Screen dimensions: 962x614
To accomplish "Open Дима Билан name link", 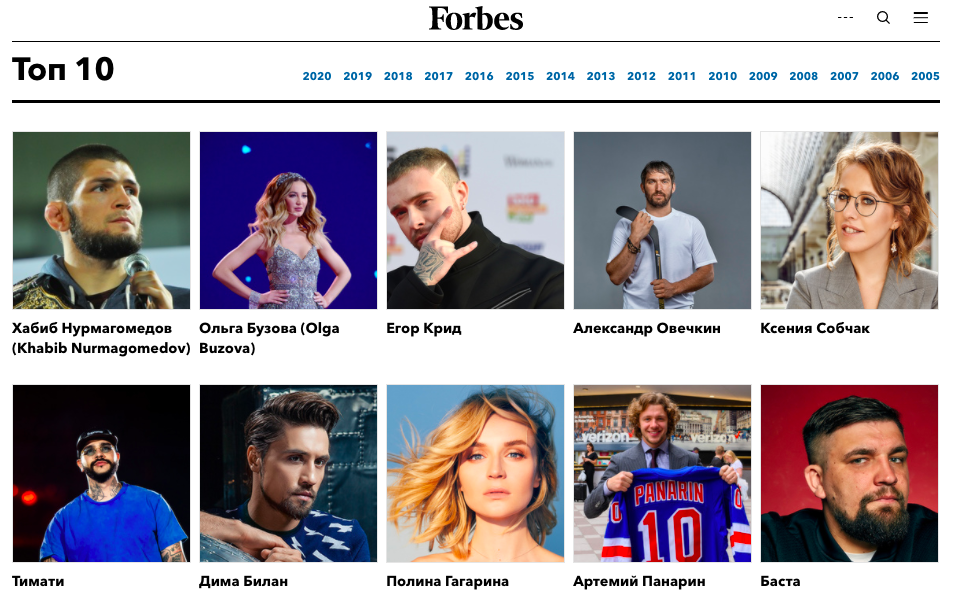I will pos(244,581).
